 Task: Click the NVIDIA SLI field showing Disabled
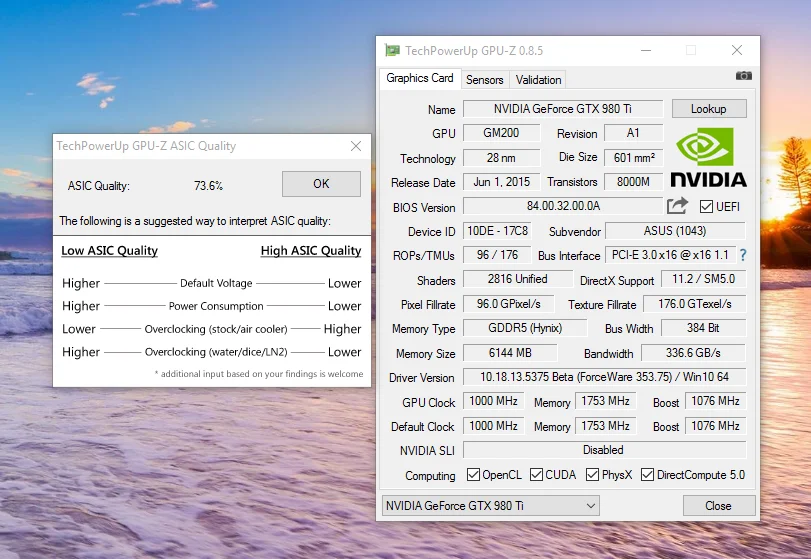tap(604, 450)
